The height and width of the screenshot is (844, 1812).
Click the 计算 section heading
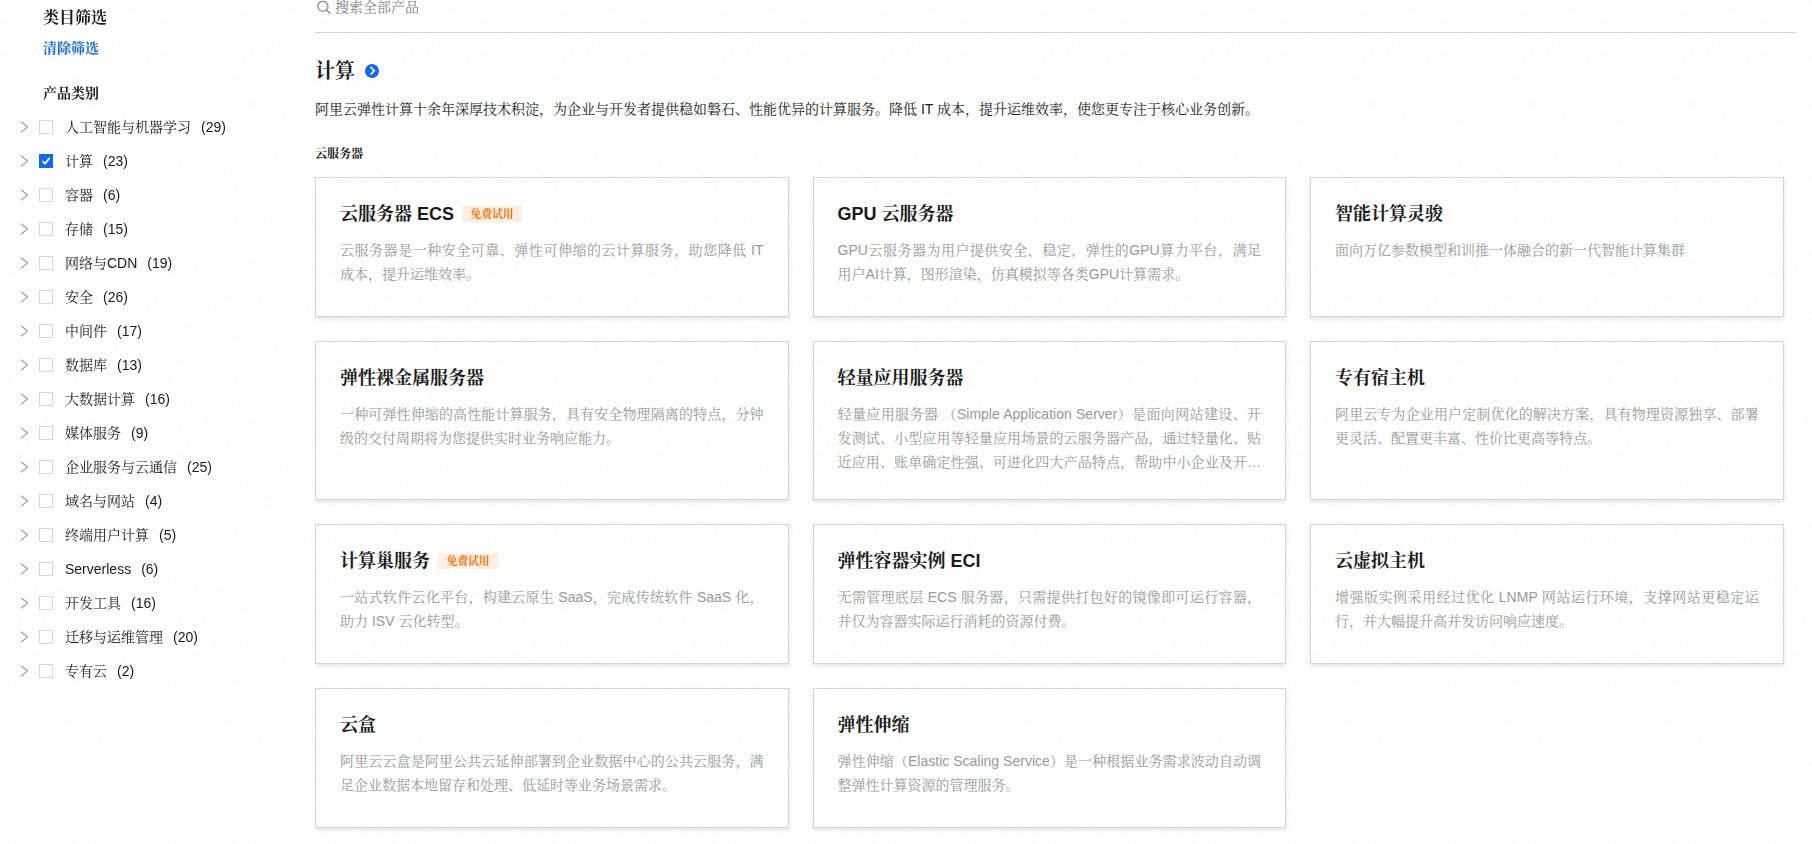(x=335, y=71)
